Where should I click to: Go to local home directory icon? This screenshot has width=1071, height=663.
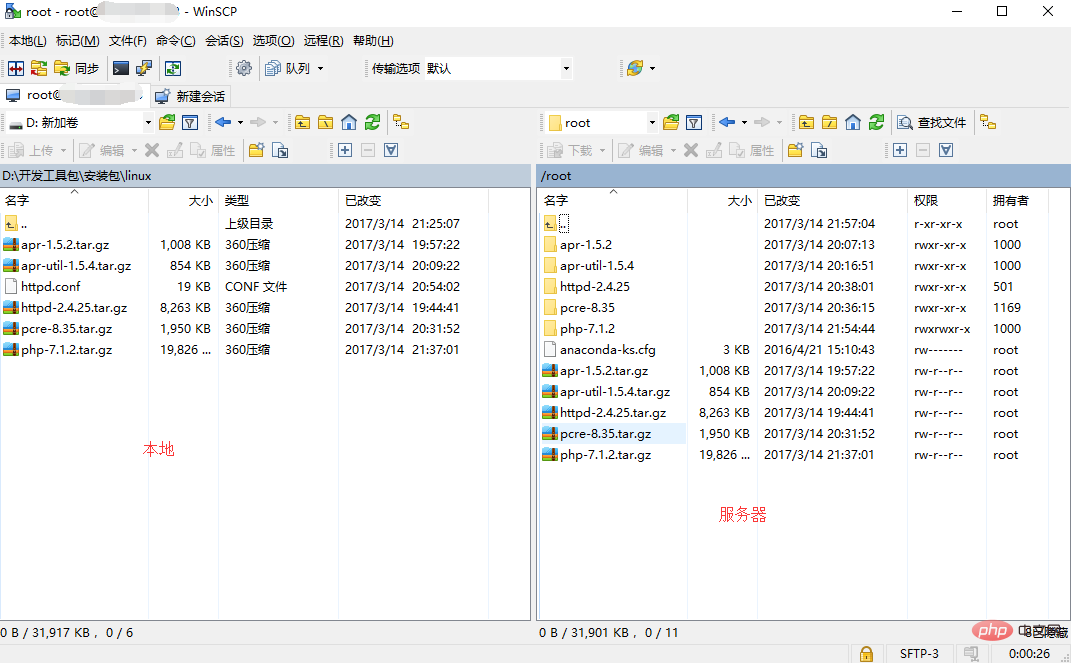tap(349, 122)
